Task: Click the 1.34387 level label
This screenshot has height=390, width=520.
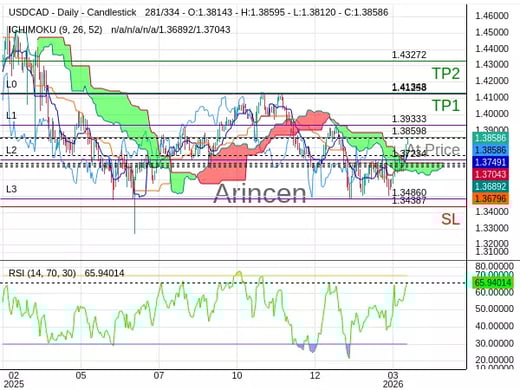Action: click(x=409, y=200)
